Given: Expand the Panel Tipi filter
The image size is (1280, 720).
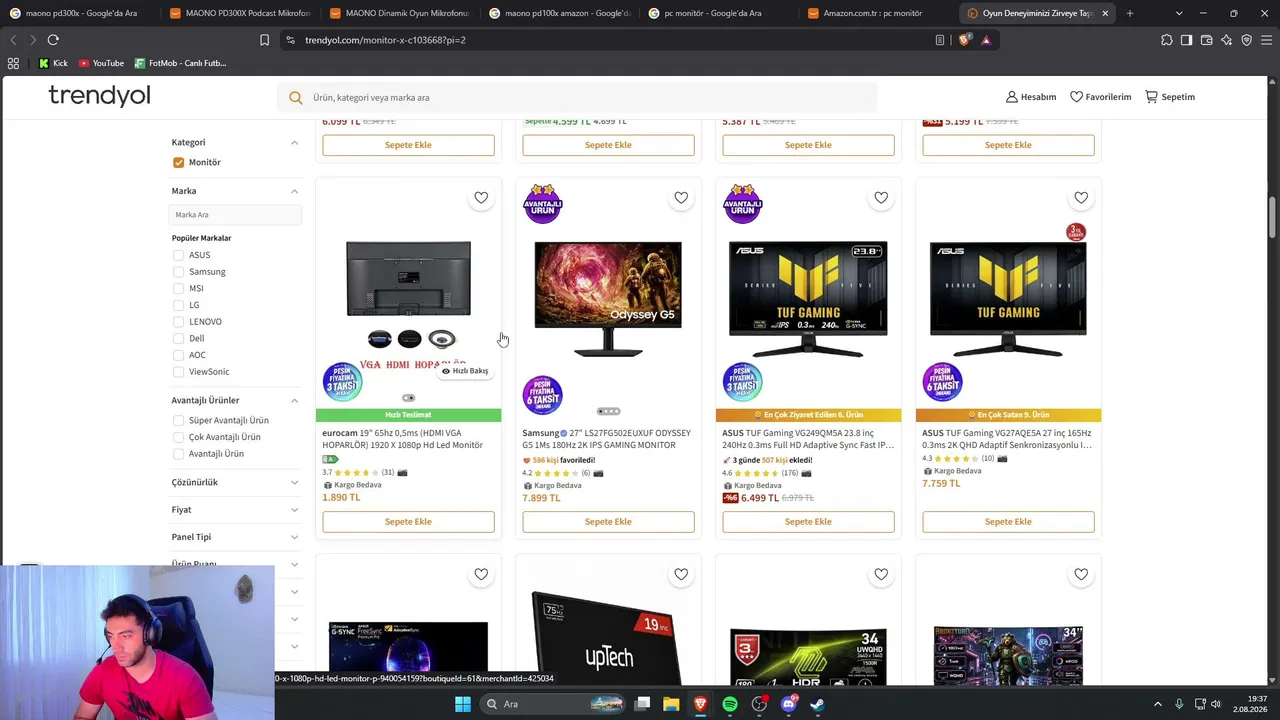Looking at the screenshot, I should (294, 537).
